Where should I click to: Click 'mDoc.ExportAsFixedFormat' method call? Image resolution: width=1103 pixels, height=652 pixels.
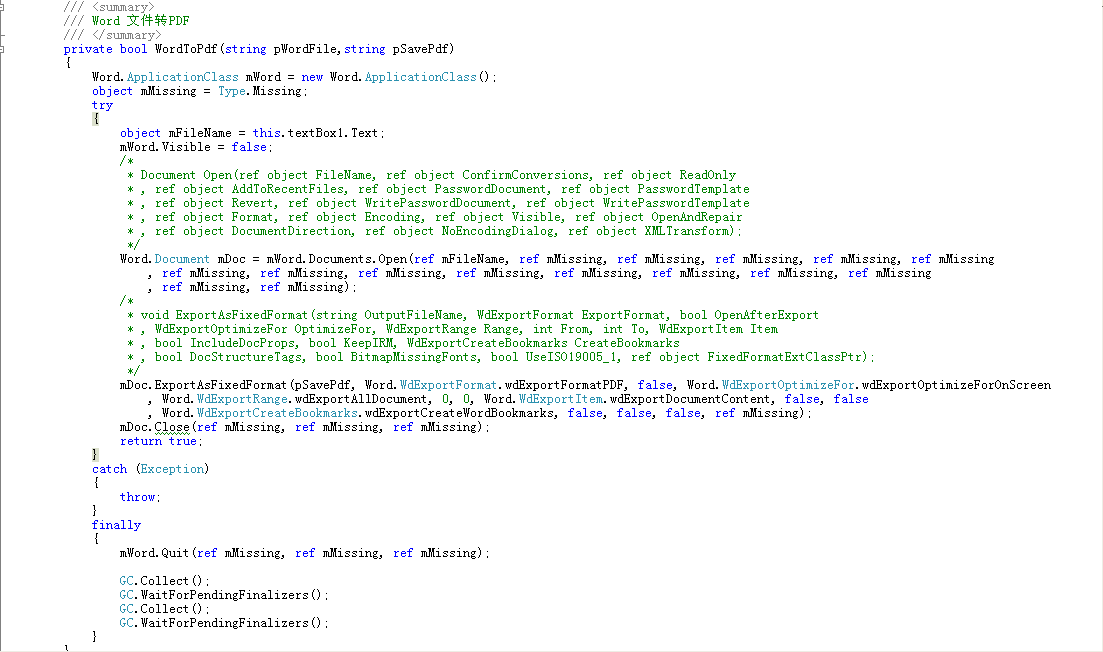click(x=203, y=385)
